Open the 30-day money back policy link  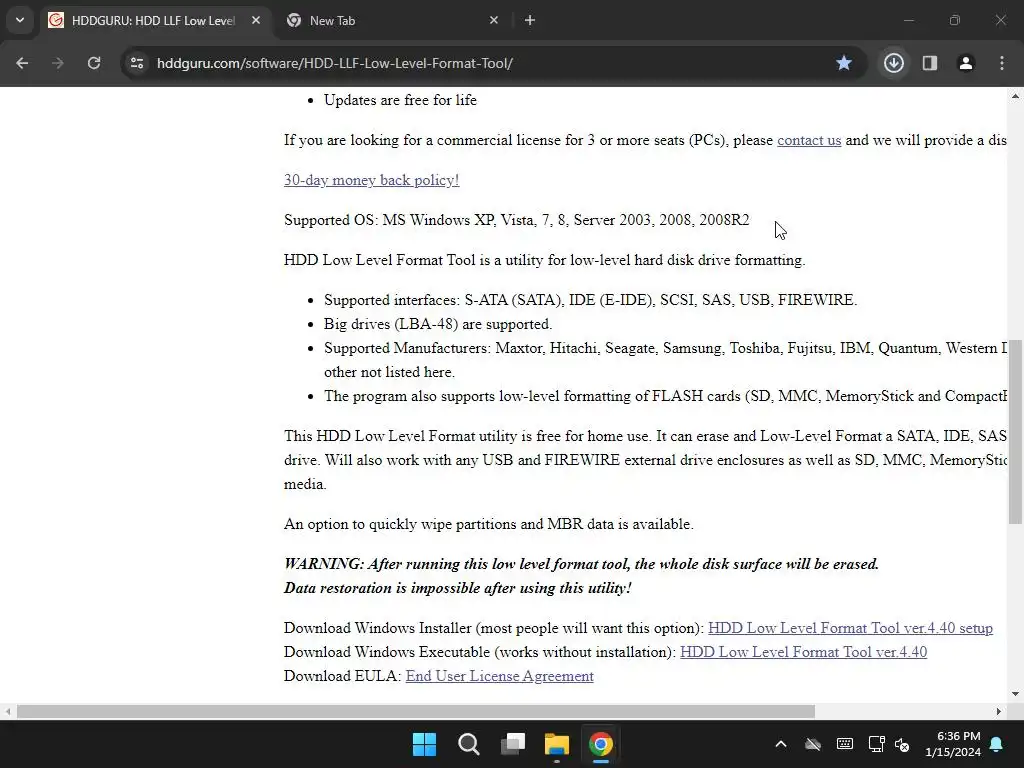coord(372,180)
